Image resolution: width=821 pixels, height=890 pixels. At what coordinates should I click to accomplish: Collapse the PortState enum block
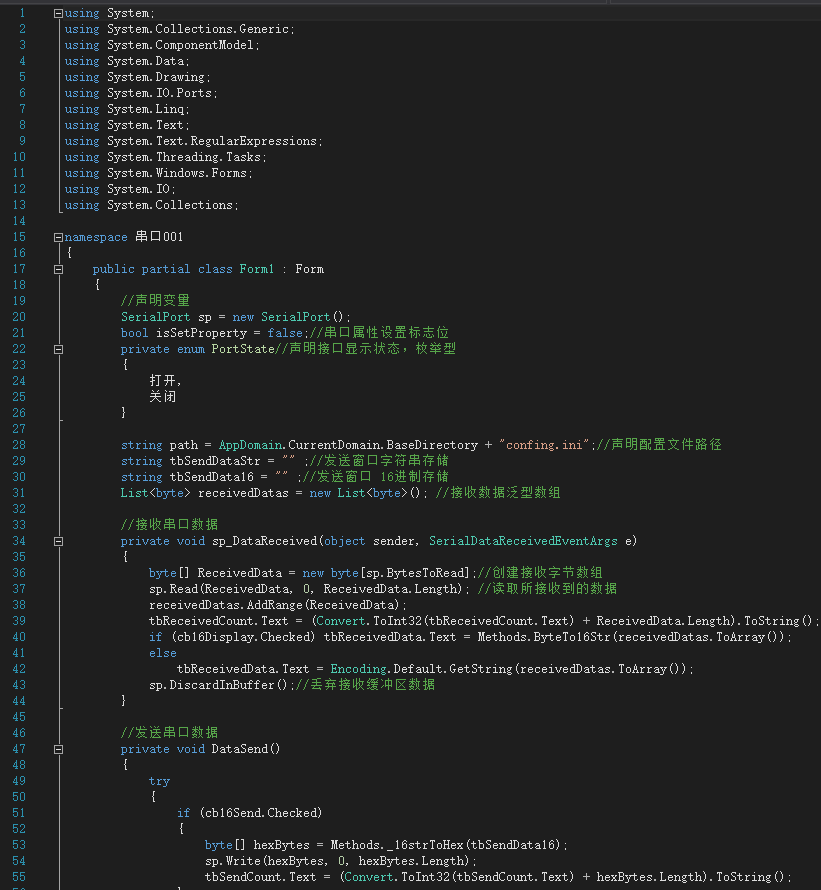58,350
